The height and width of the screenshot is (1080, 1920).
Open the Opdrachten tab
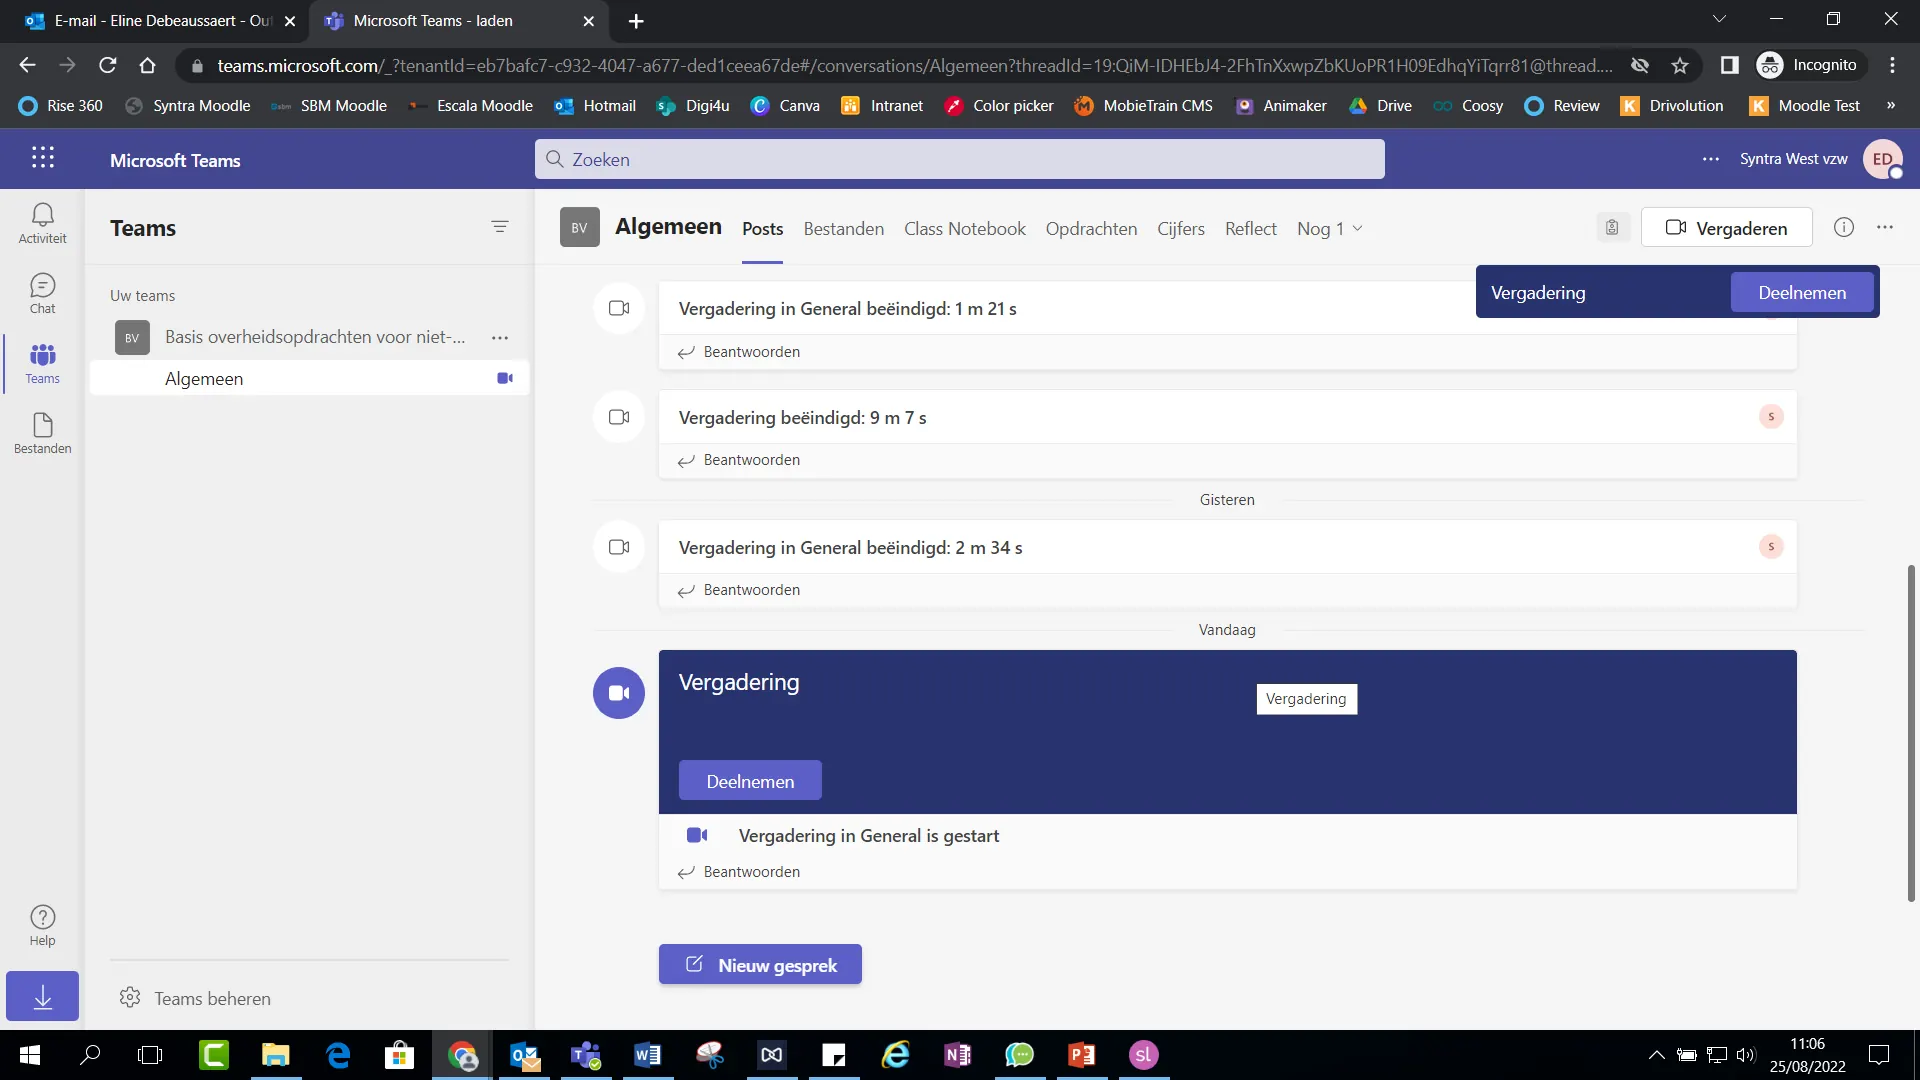[1091, 228]
